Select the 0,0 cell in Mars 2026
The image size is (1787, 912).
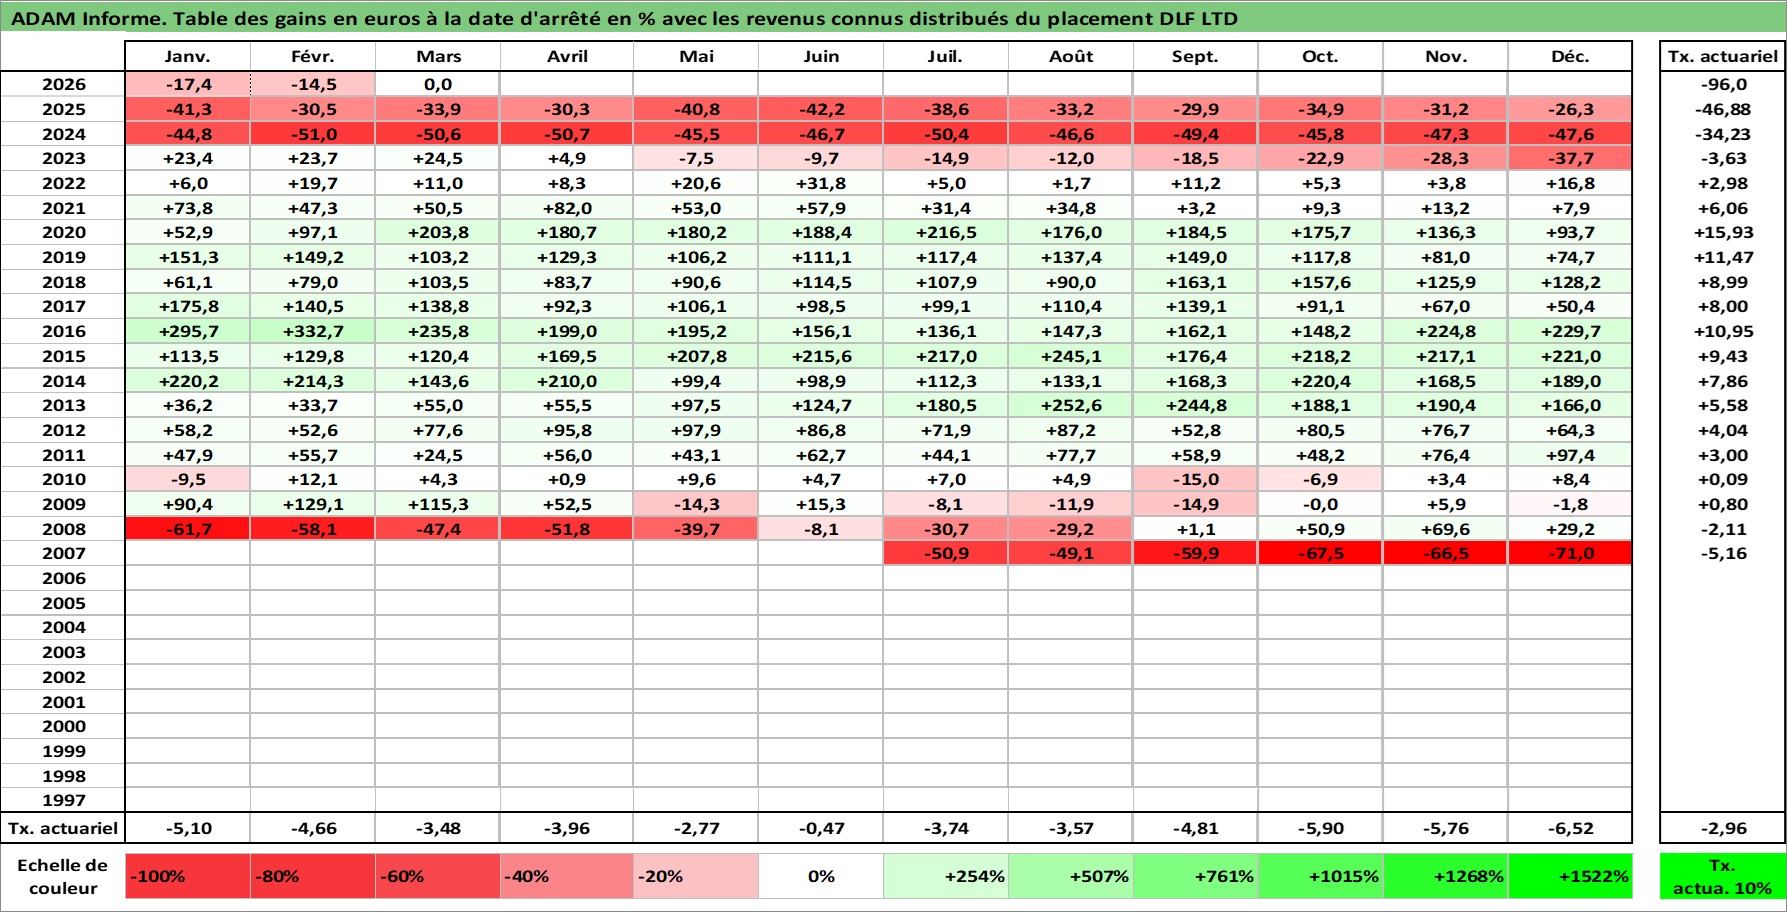pos(438,84)
